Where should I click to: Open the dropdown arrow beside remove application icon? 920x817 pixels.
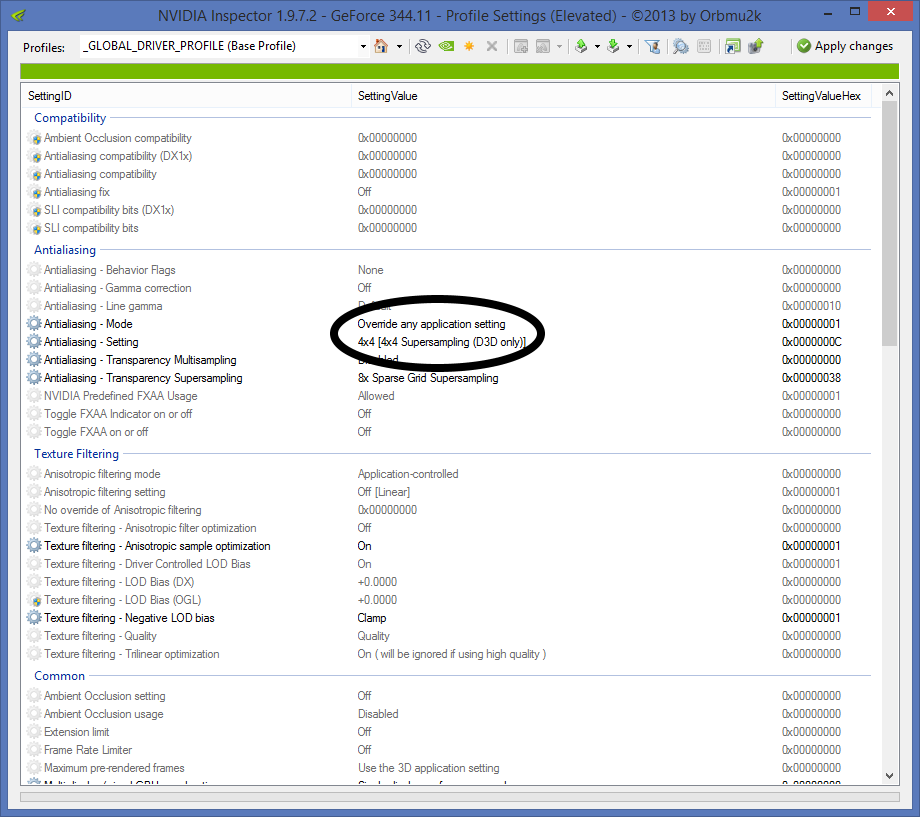[559, 46]
